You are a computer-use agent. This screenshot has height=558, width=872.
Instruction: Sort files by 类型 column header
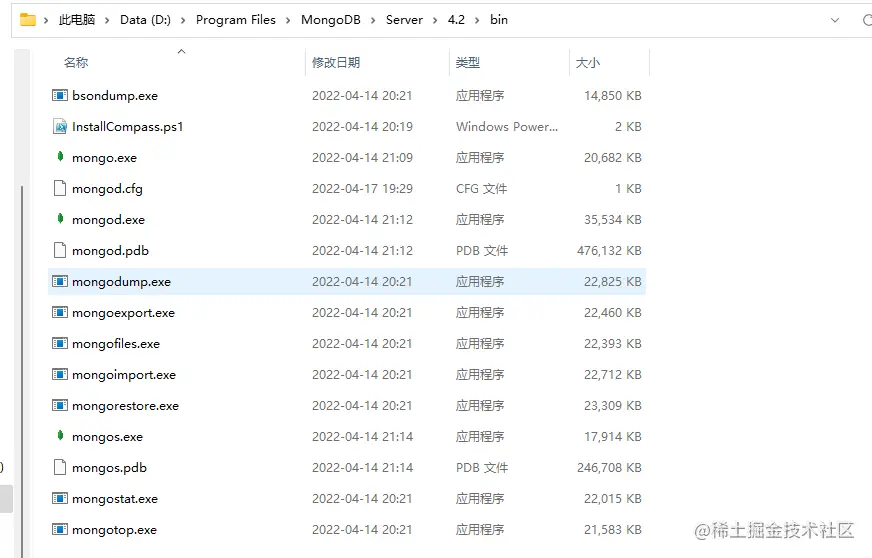467,62
